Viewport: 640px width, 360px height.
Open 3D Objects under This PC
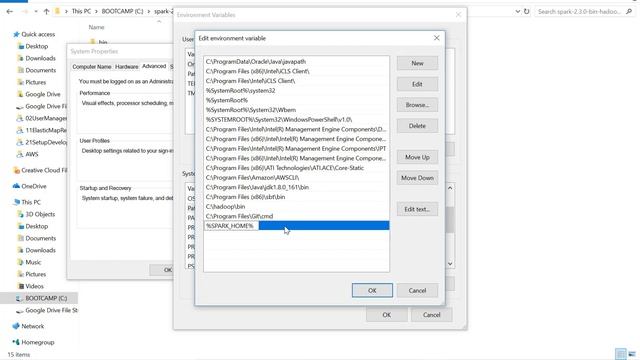(x=40, y=214)
